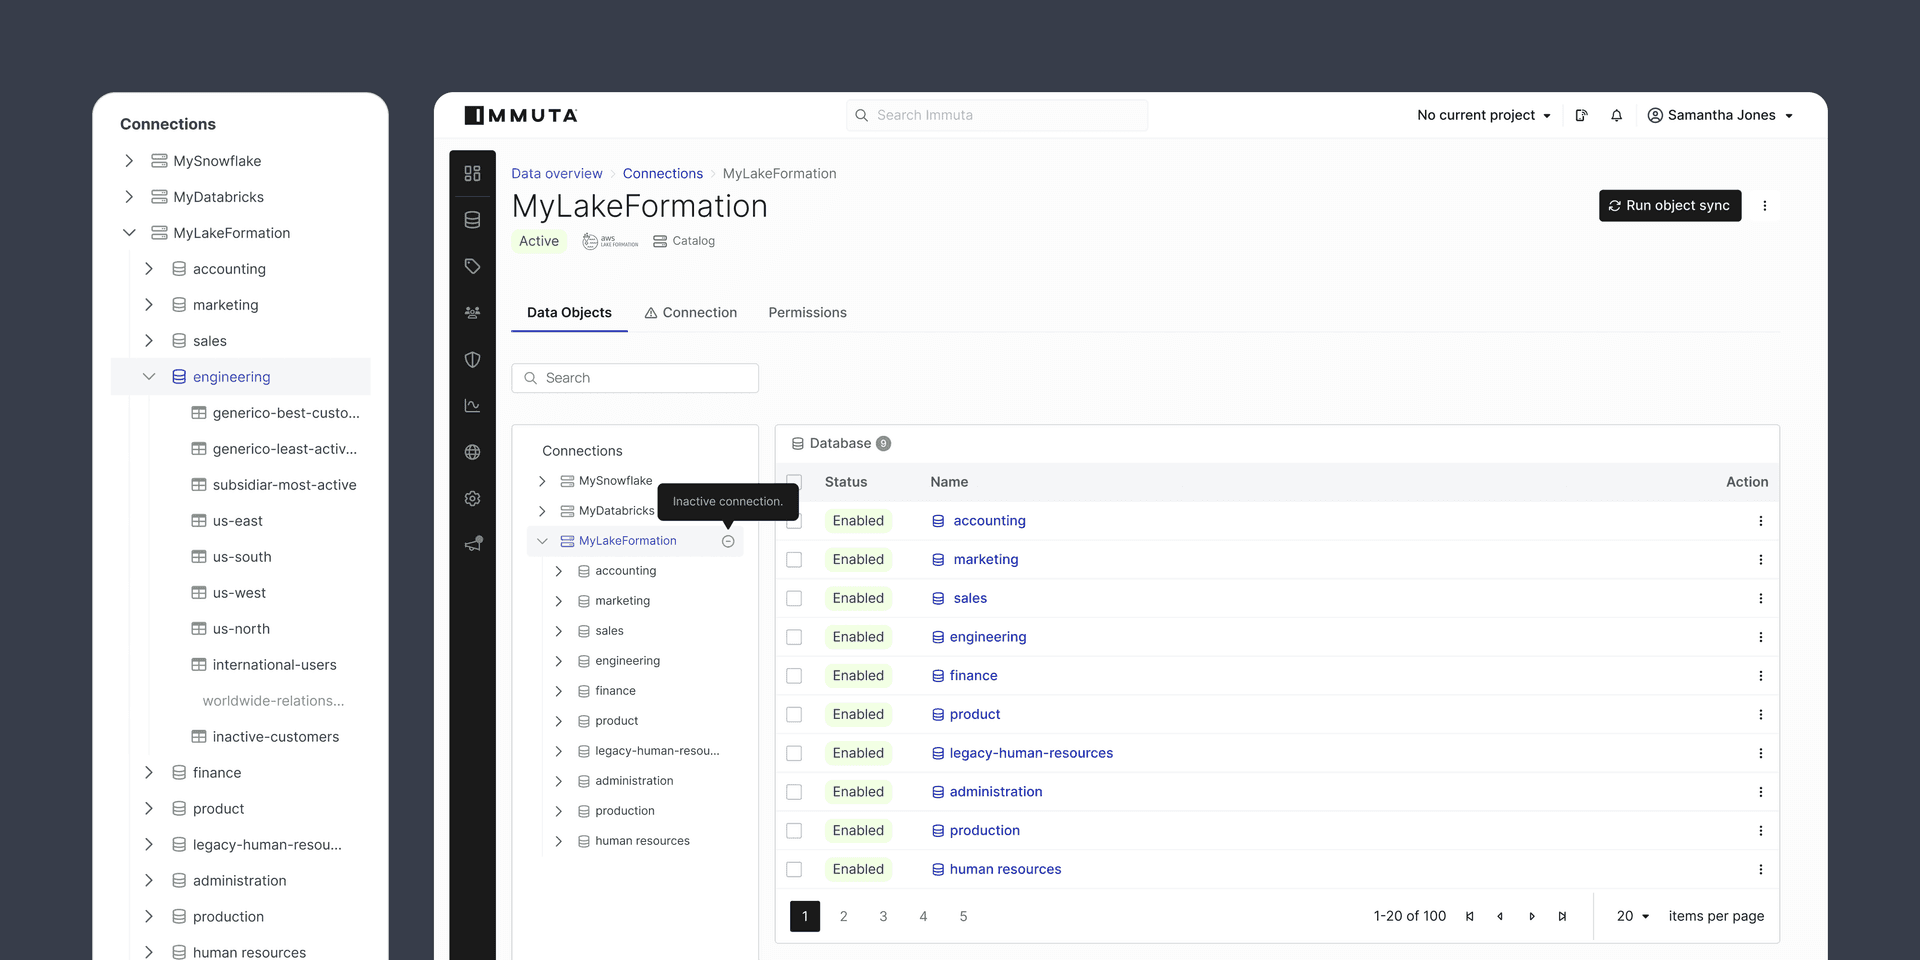Image resolution: width=1920 pixels, height=960 pixels.
Task: Check the sales row checkbox
Action: point(794,598)
